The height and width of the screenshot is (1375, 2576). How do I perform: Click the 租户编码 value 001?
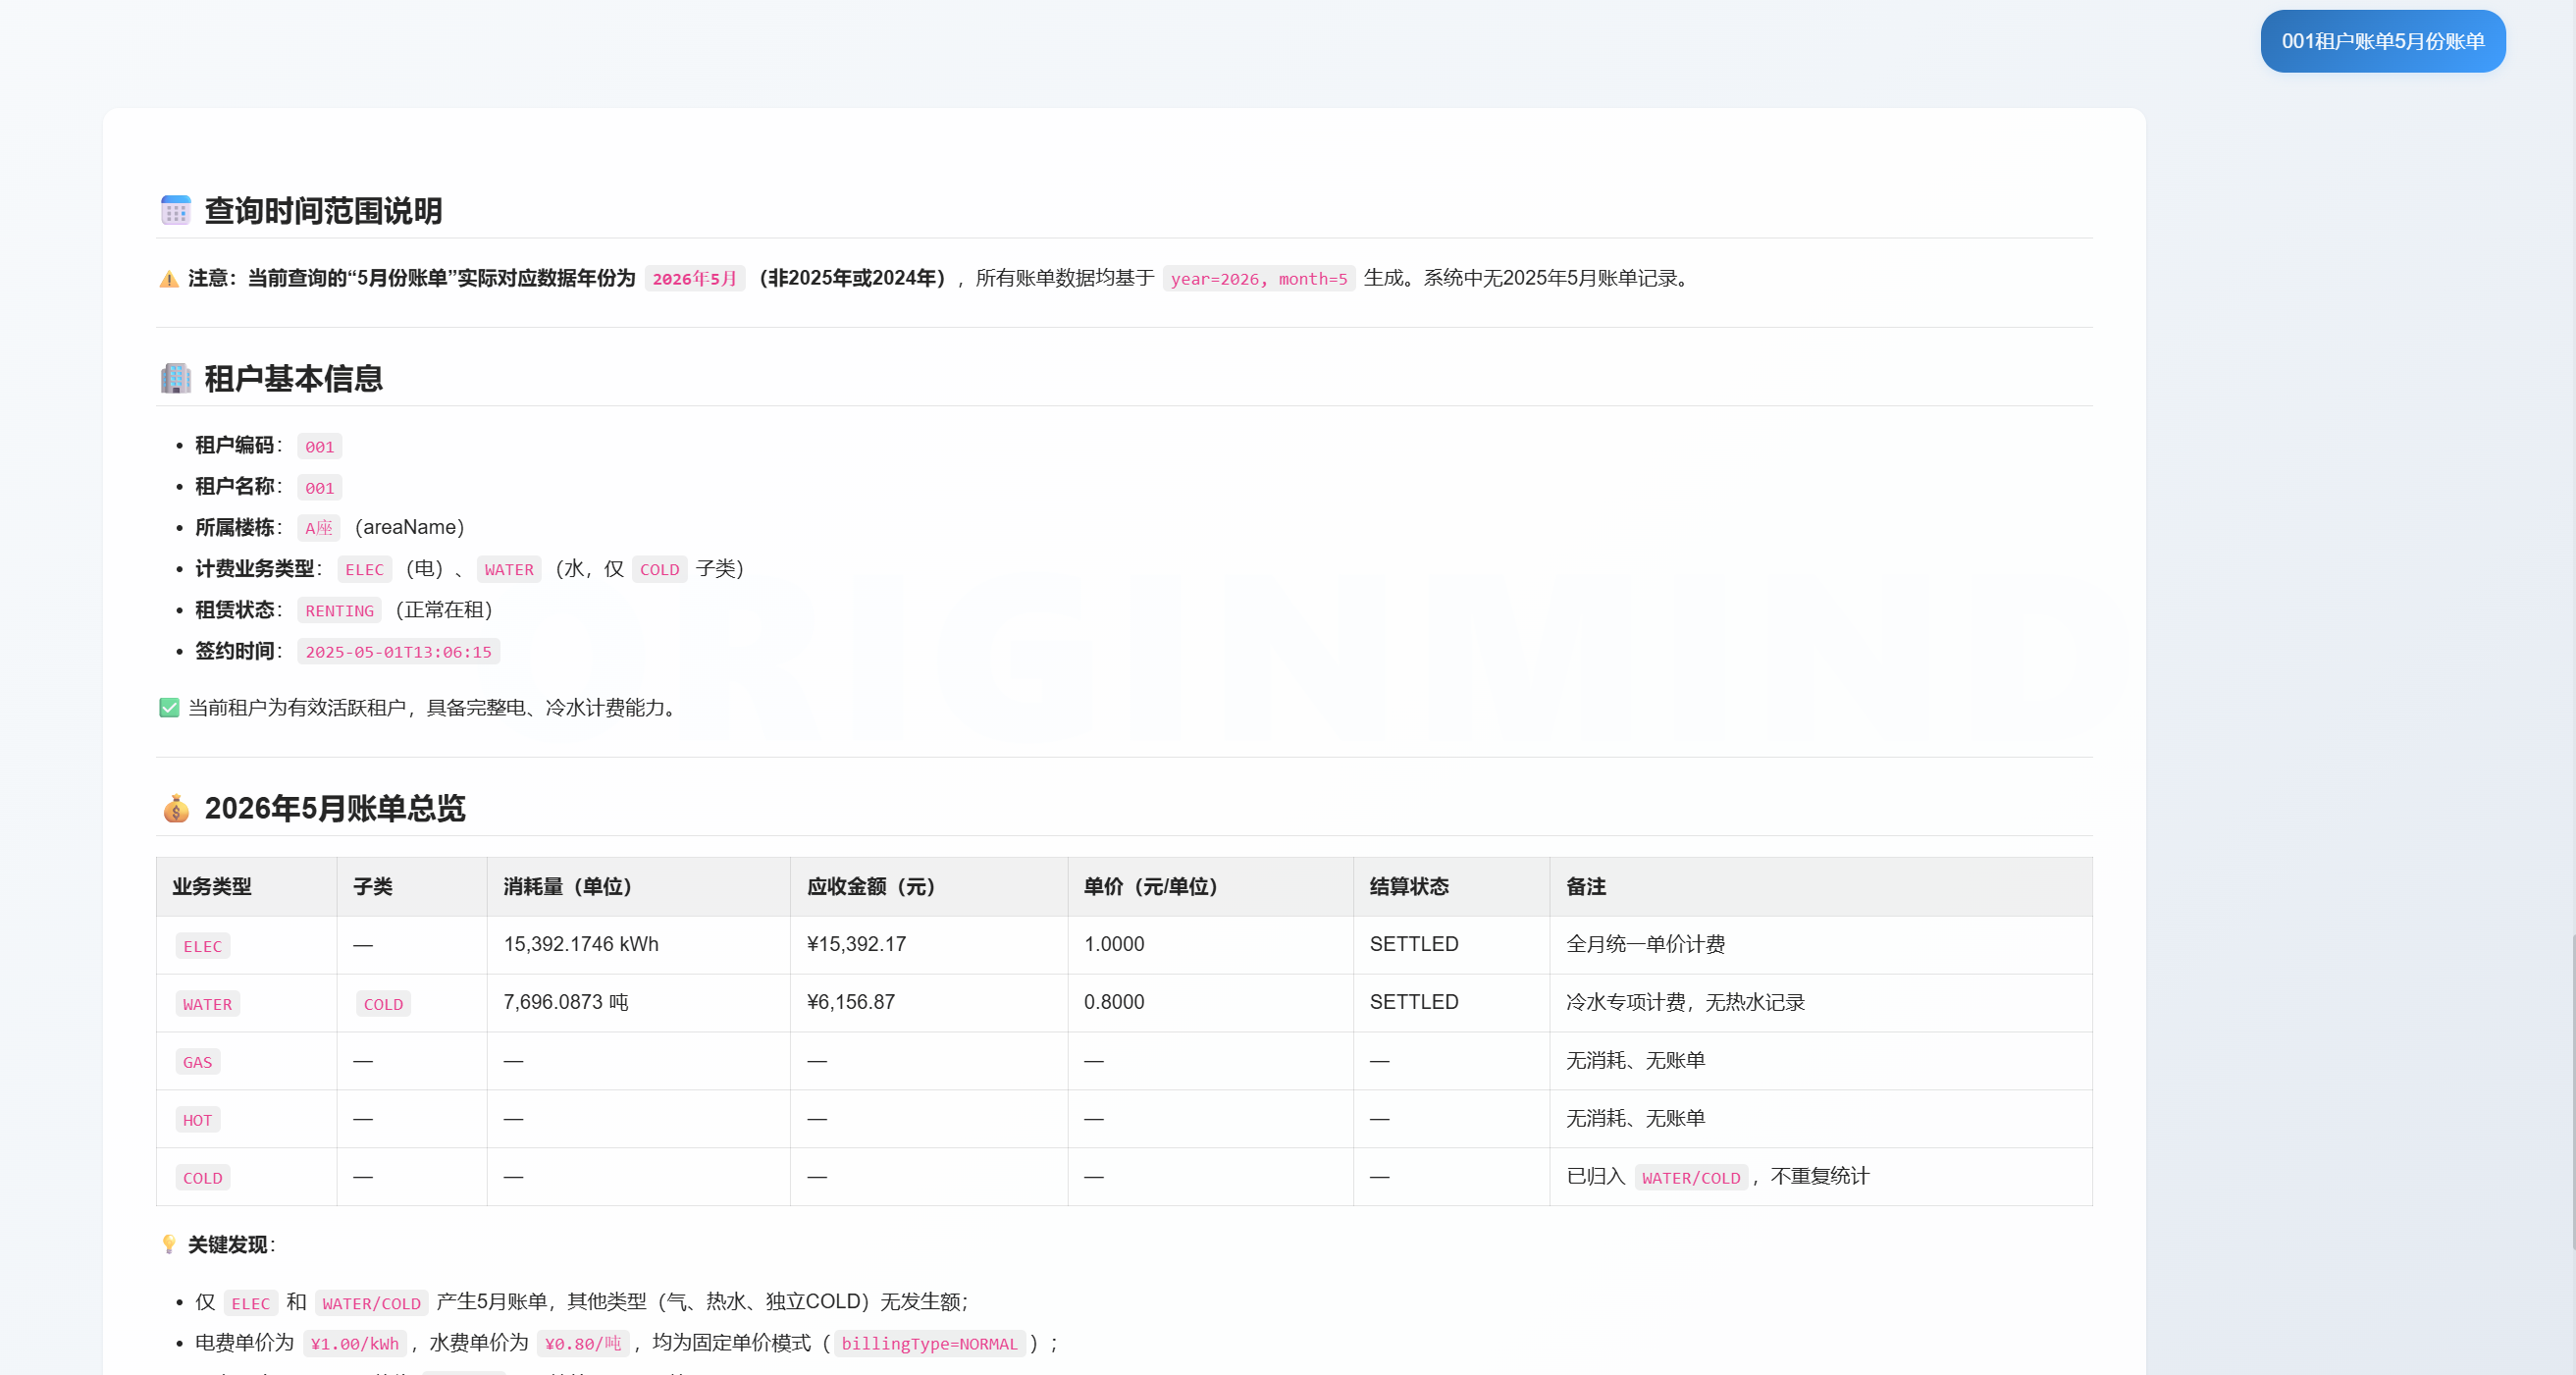[320, 446]
